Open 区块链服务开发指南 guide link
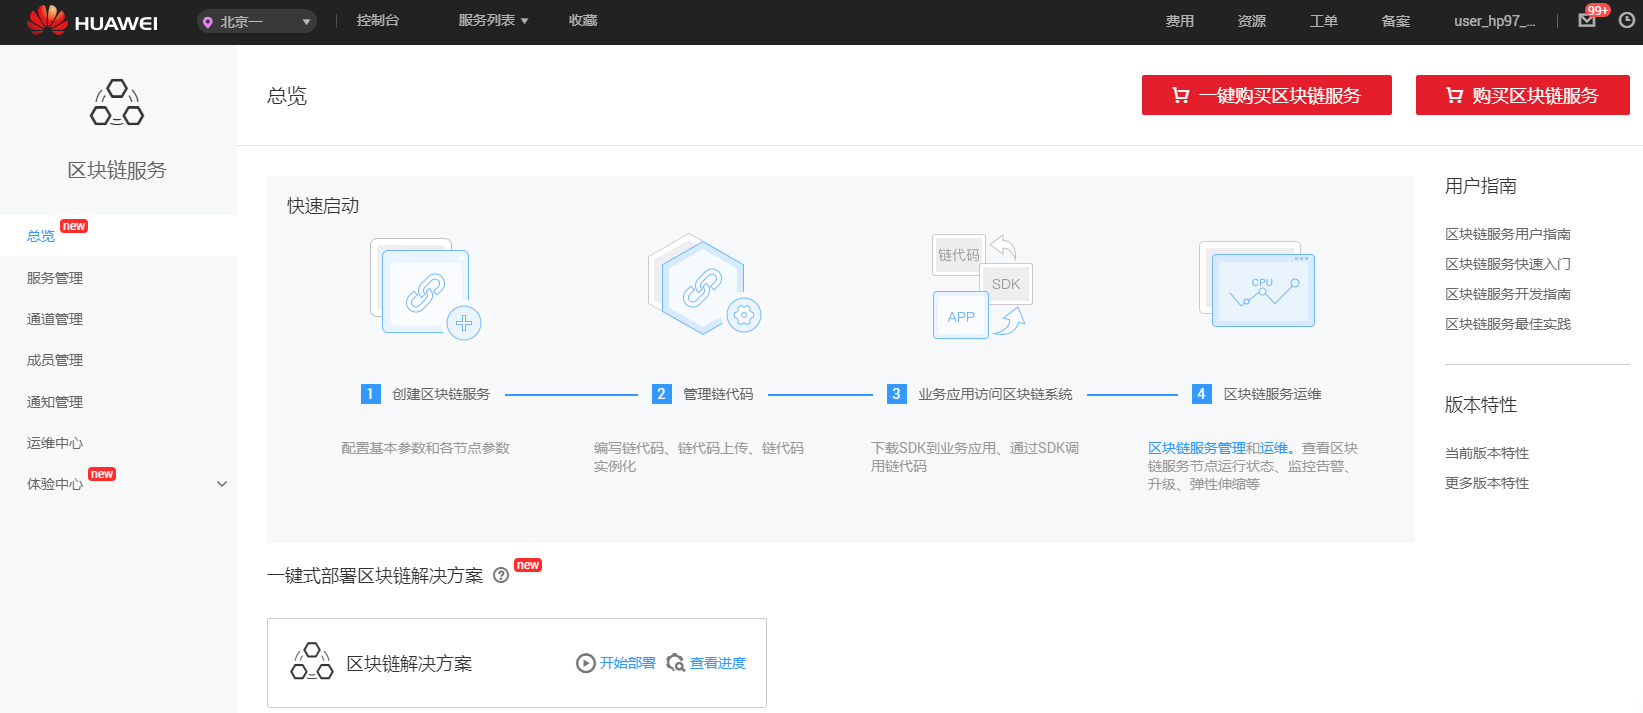 (x=1508, y=294)
